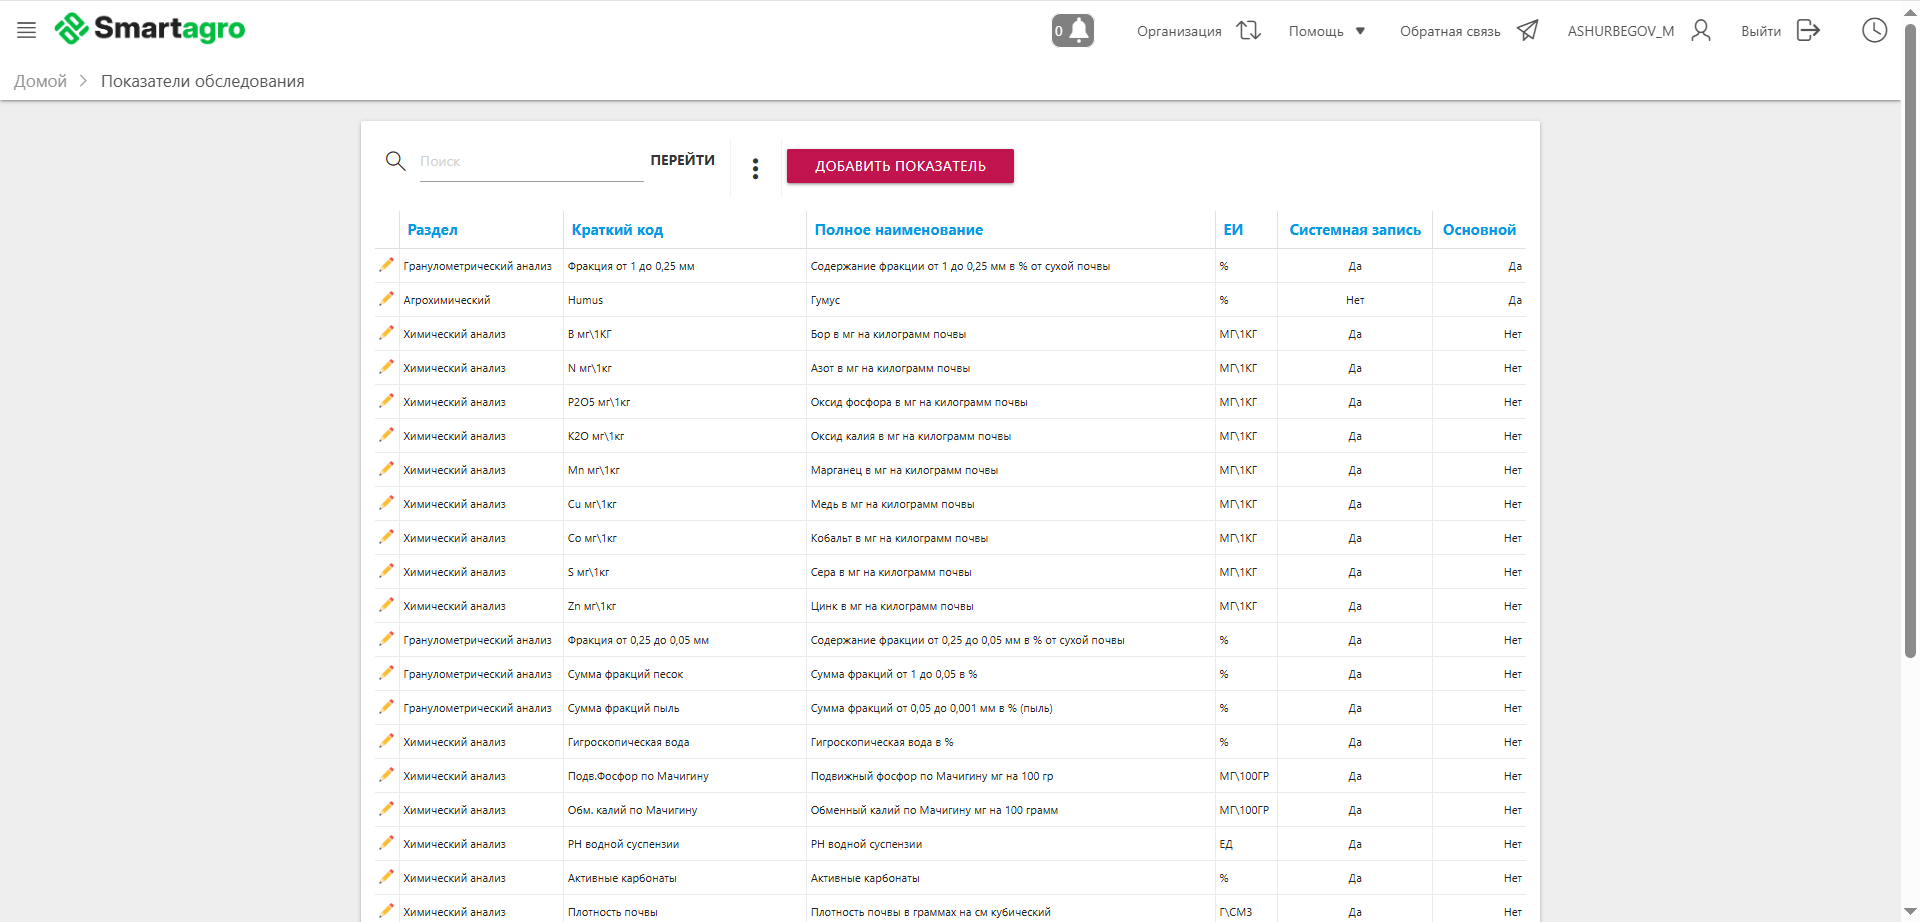Sort by Системная запись column header
Screen dimensions: 1920x922
tap(1354, 230)
